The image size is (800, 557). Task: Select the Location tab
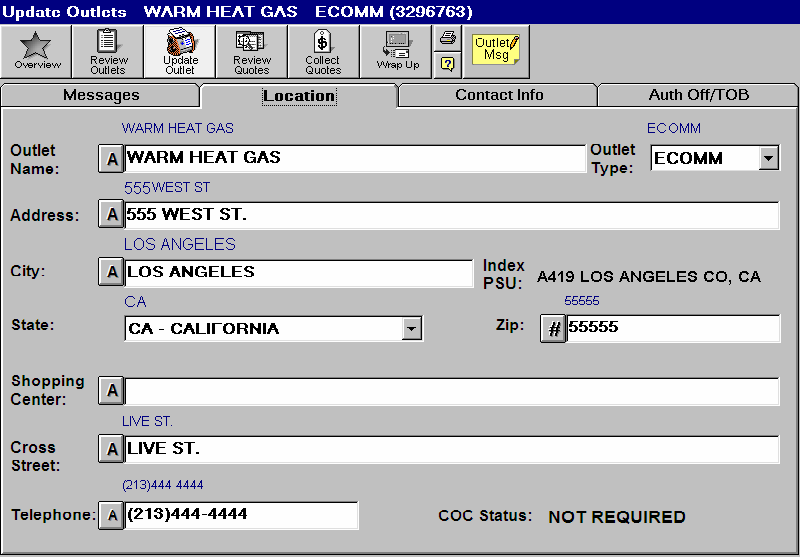299,96
